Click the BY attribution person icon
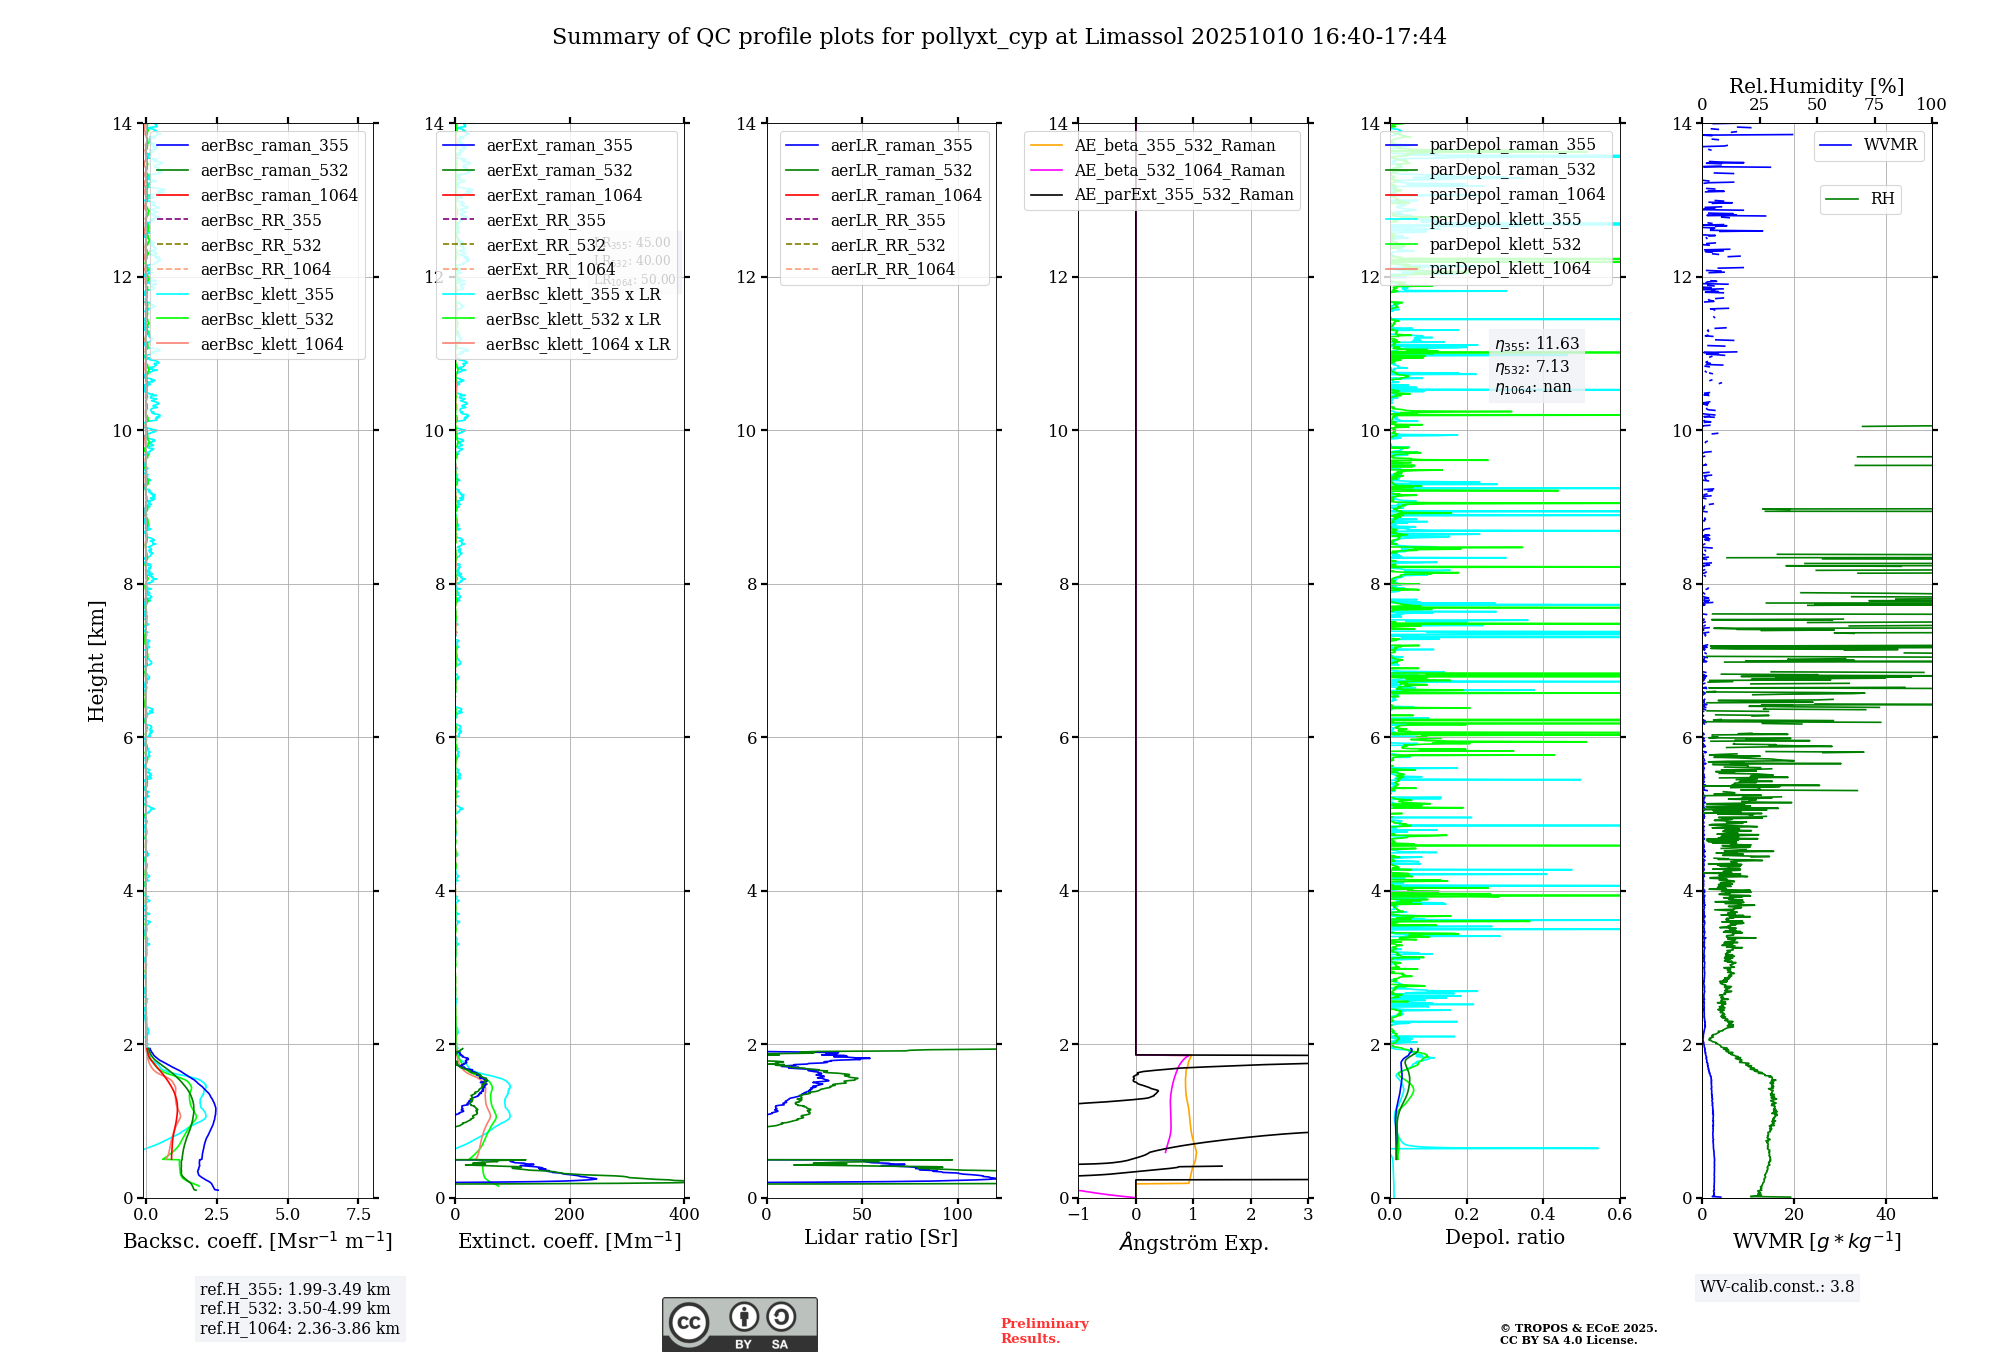 [x=743, y=1317]
